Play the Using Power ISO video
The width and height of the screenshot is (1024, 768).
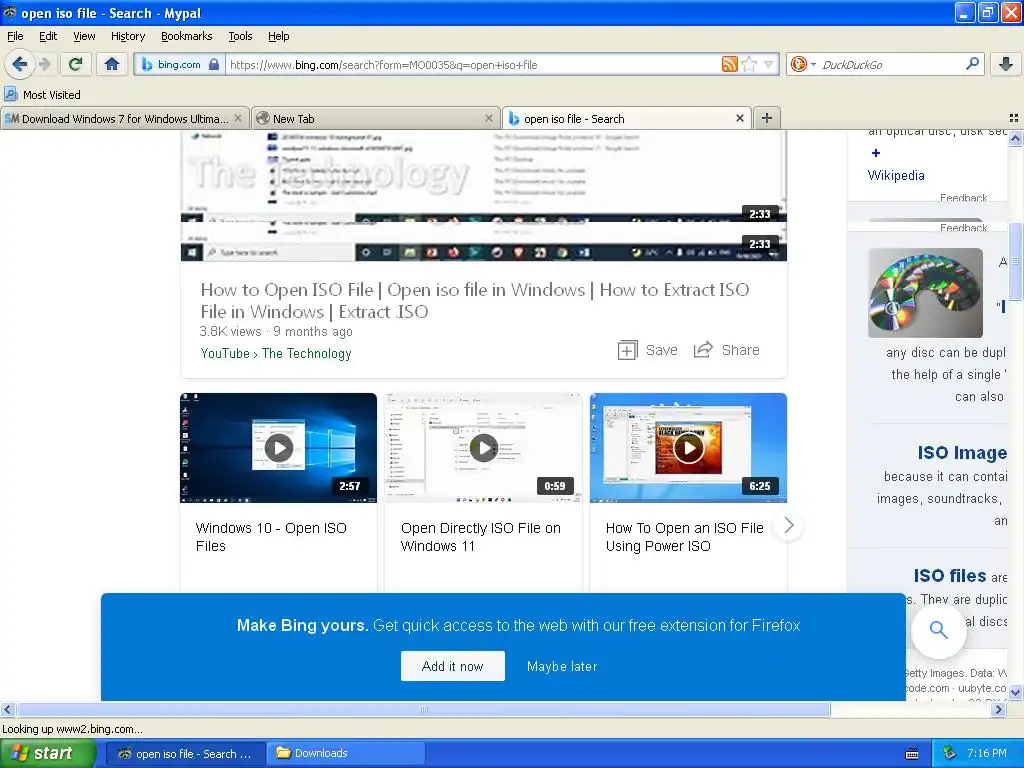click(688, 448)
